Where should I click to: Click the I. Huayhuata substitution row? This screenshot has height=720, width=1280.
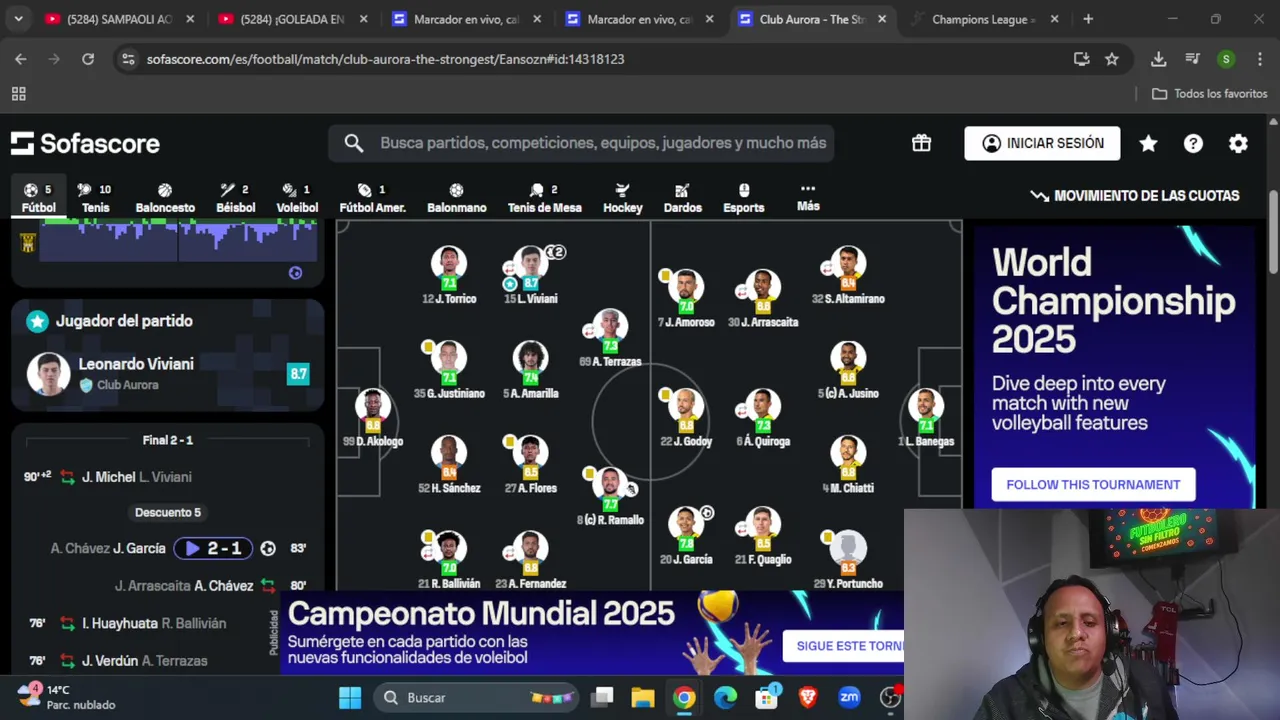pos(168,623)
